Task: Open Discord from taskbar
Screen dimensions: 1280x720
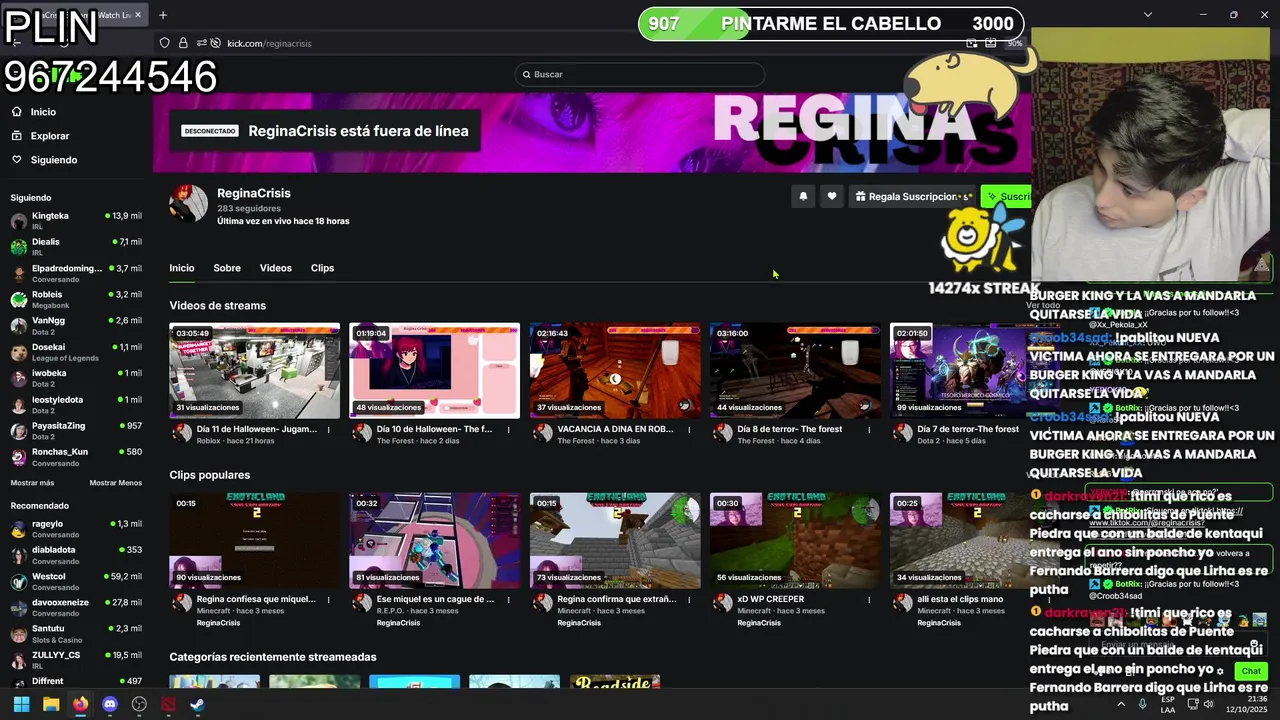Action: tap(110, 704)
